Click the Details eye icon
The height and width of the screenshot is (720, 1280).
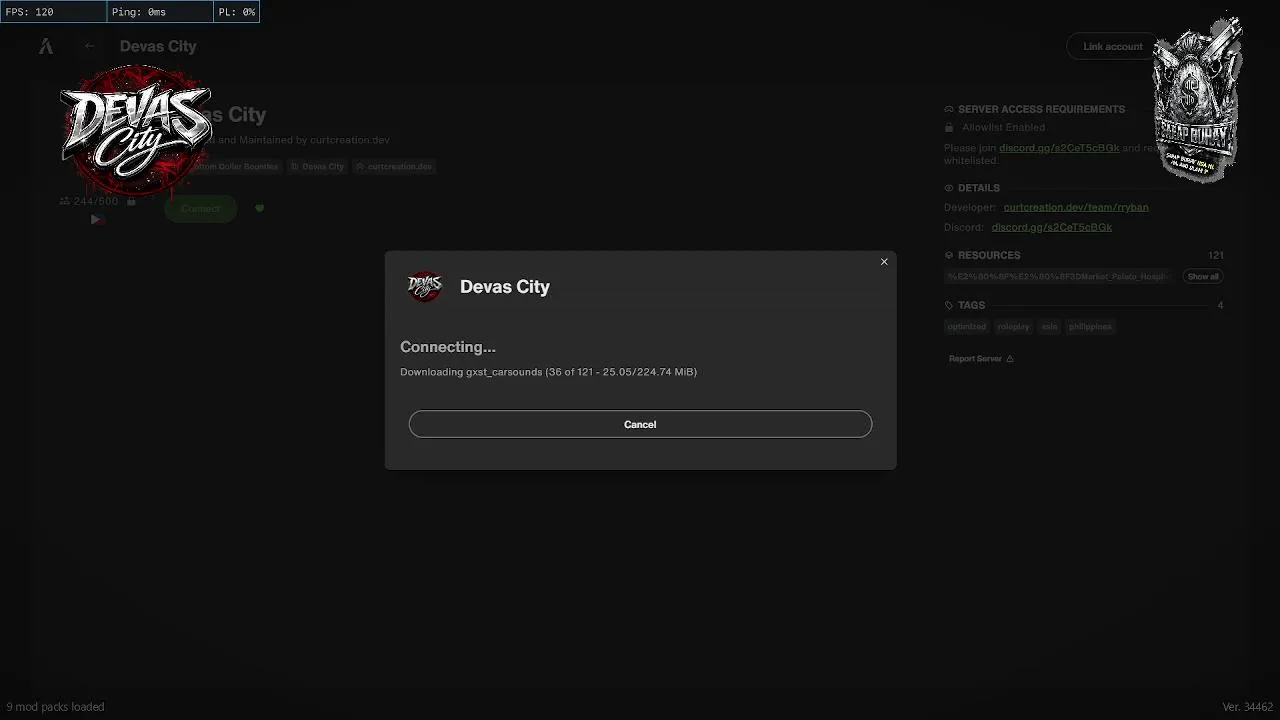click(x=949, y=188)
